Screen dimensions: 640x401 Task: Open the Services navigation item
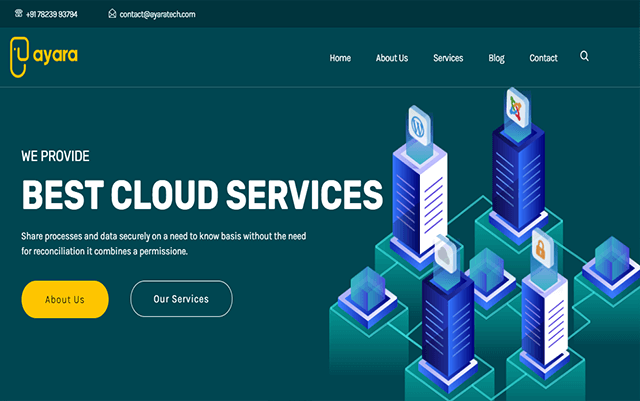tap(448, 58)
